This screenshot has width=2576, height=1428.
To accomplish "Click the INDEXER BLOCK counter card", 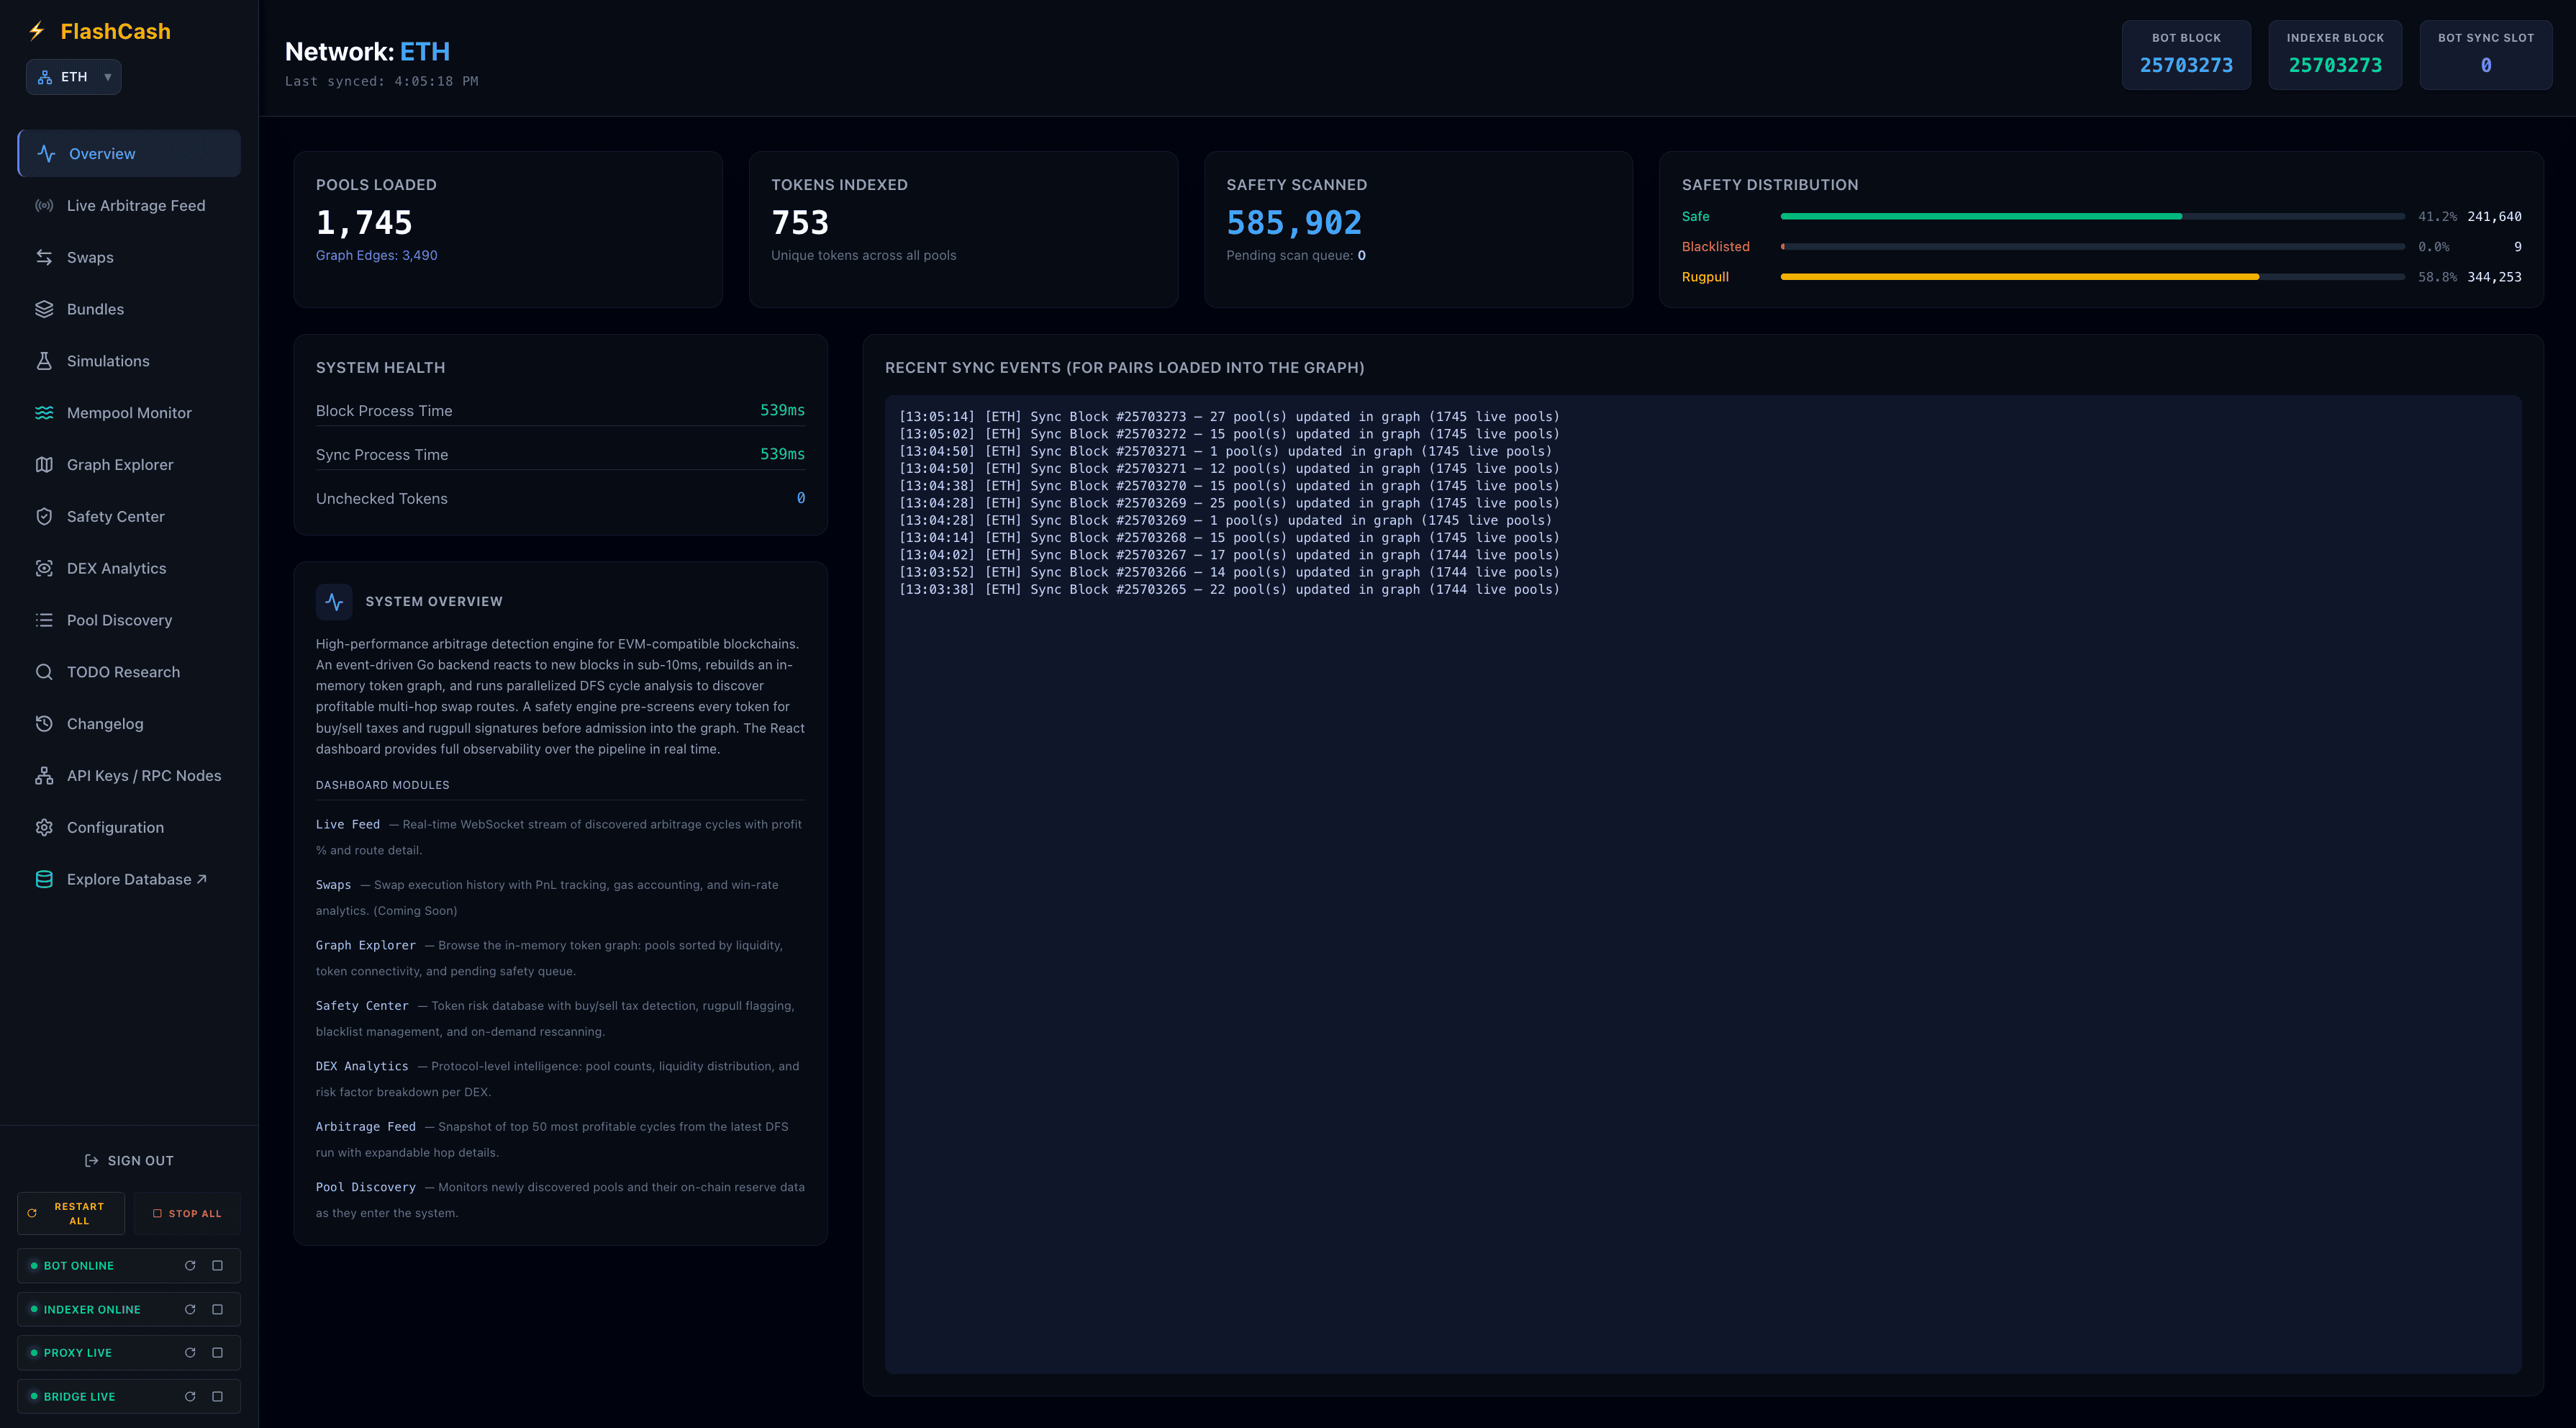I will 2335,55.
